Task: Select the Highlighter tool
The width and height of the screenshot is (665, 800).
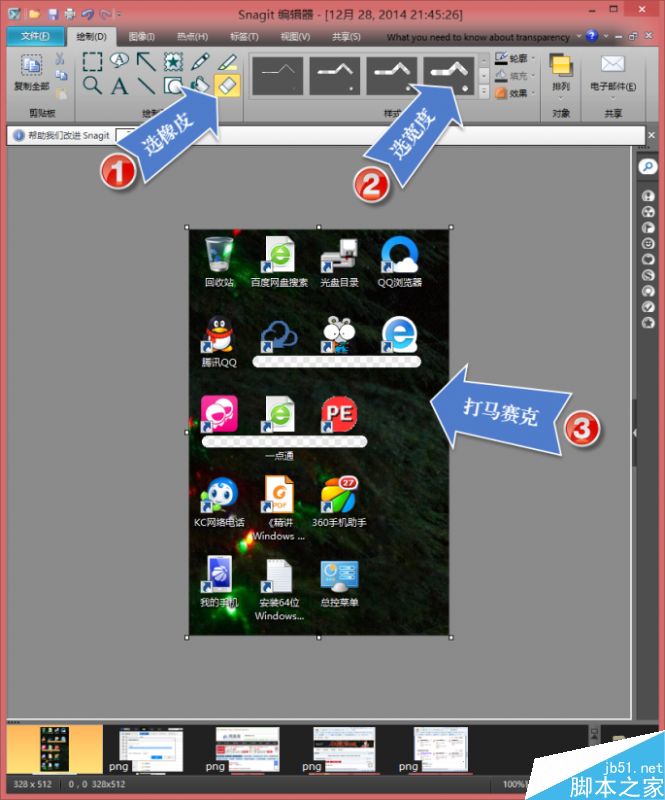Action: [x=228, y=62]
